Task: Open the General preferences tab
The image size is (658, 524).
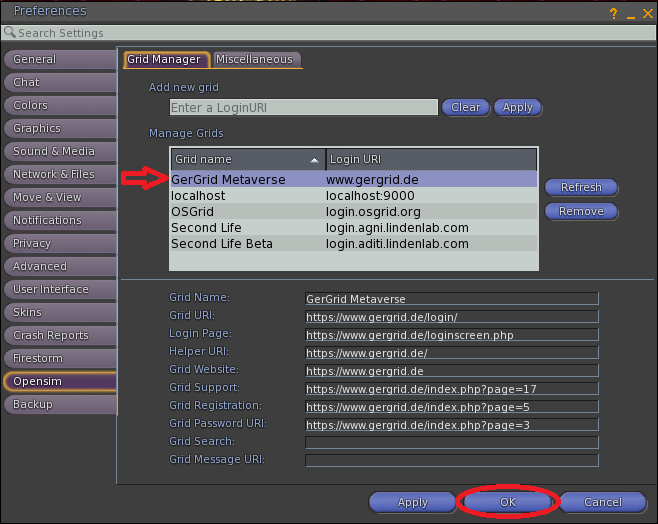Action: [x=60, y=59]
